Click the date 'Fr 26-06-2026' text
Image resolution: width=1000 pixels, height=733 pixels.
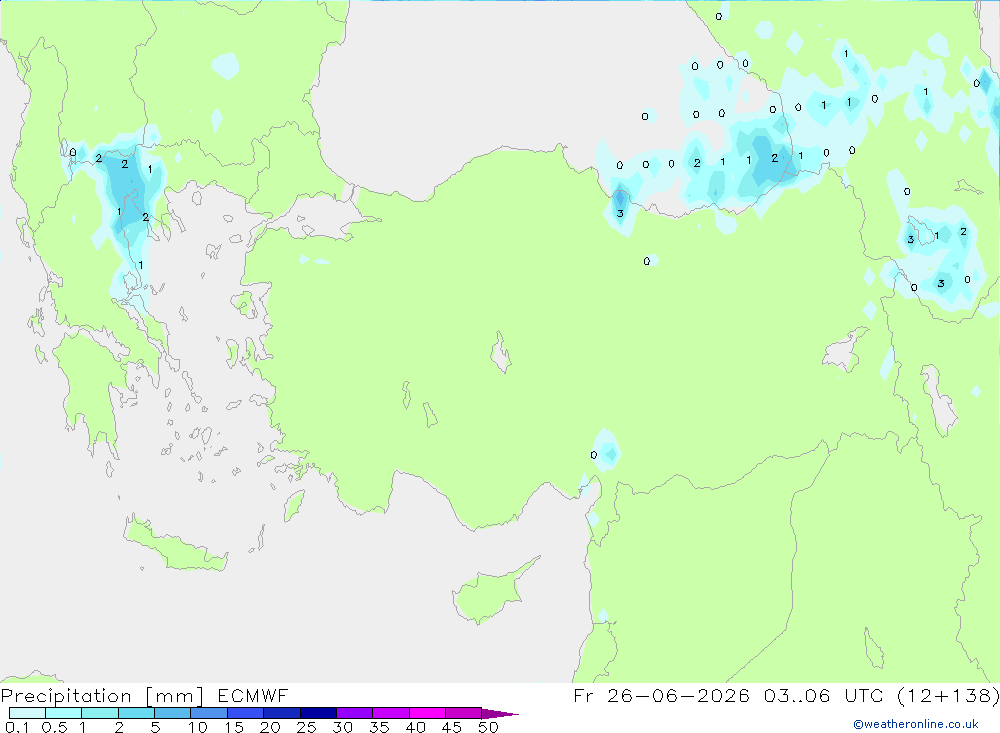tap(661, 695)
